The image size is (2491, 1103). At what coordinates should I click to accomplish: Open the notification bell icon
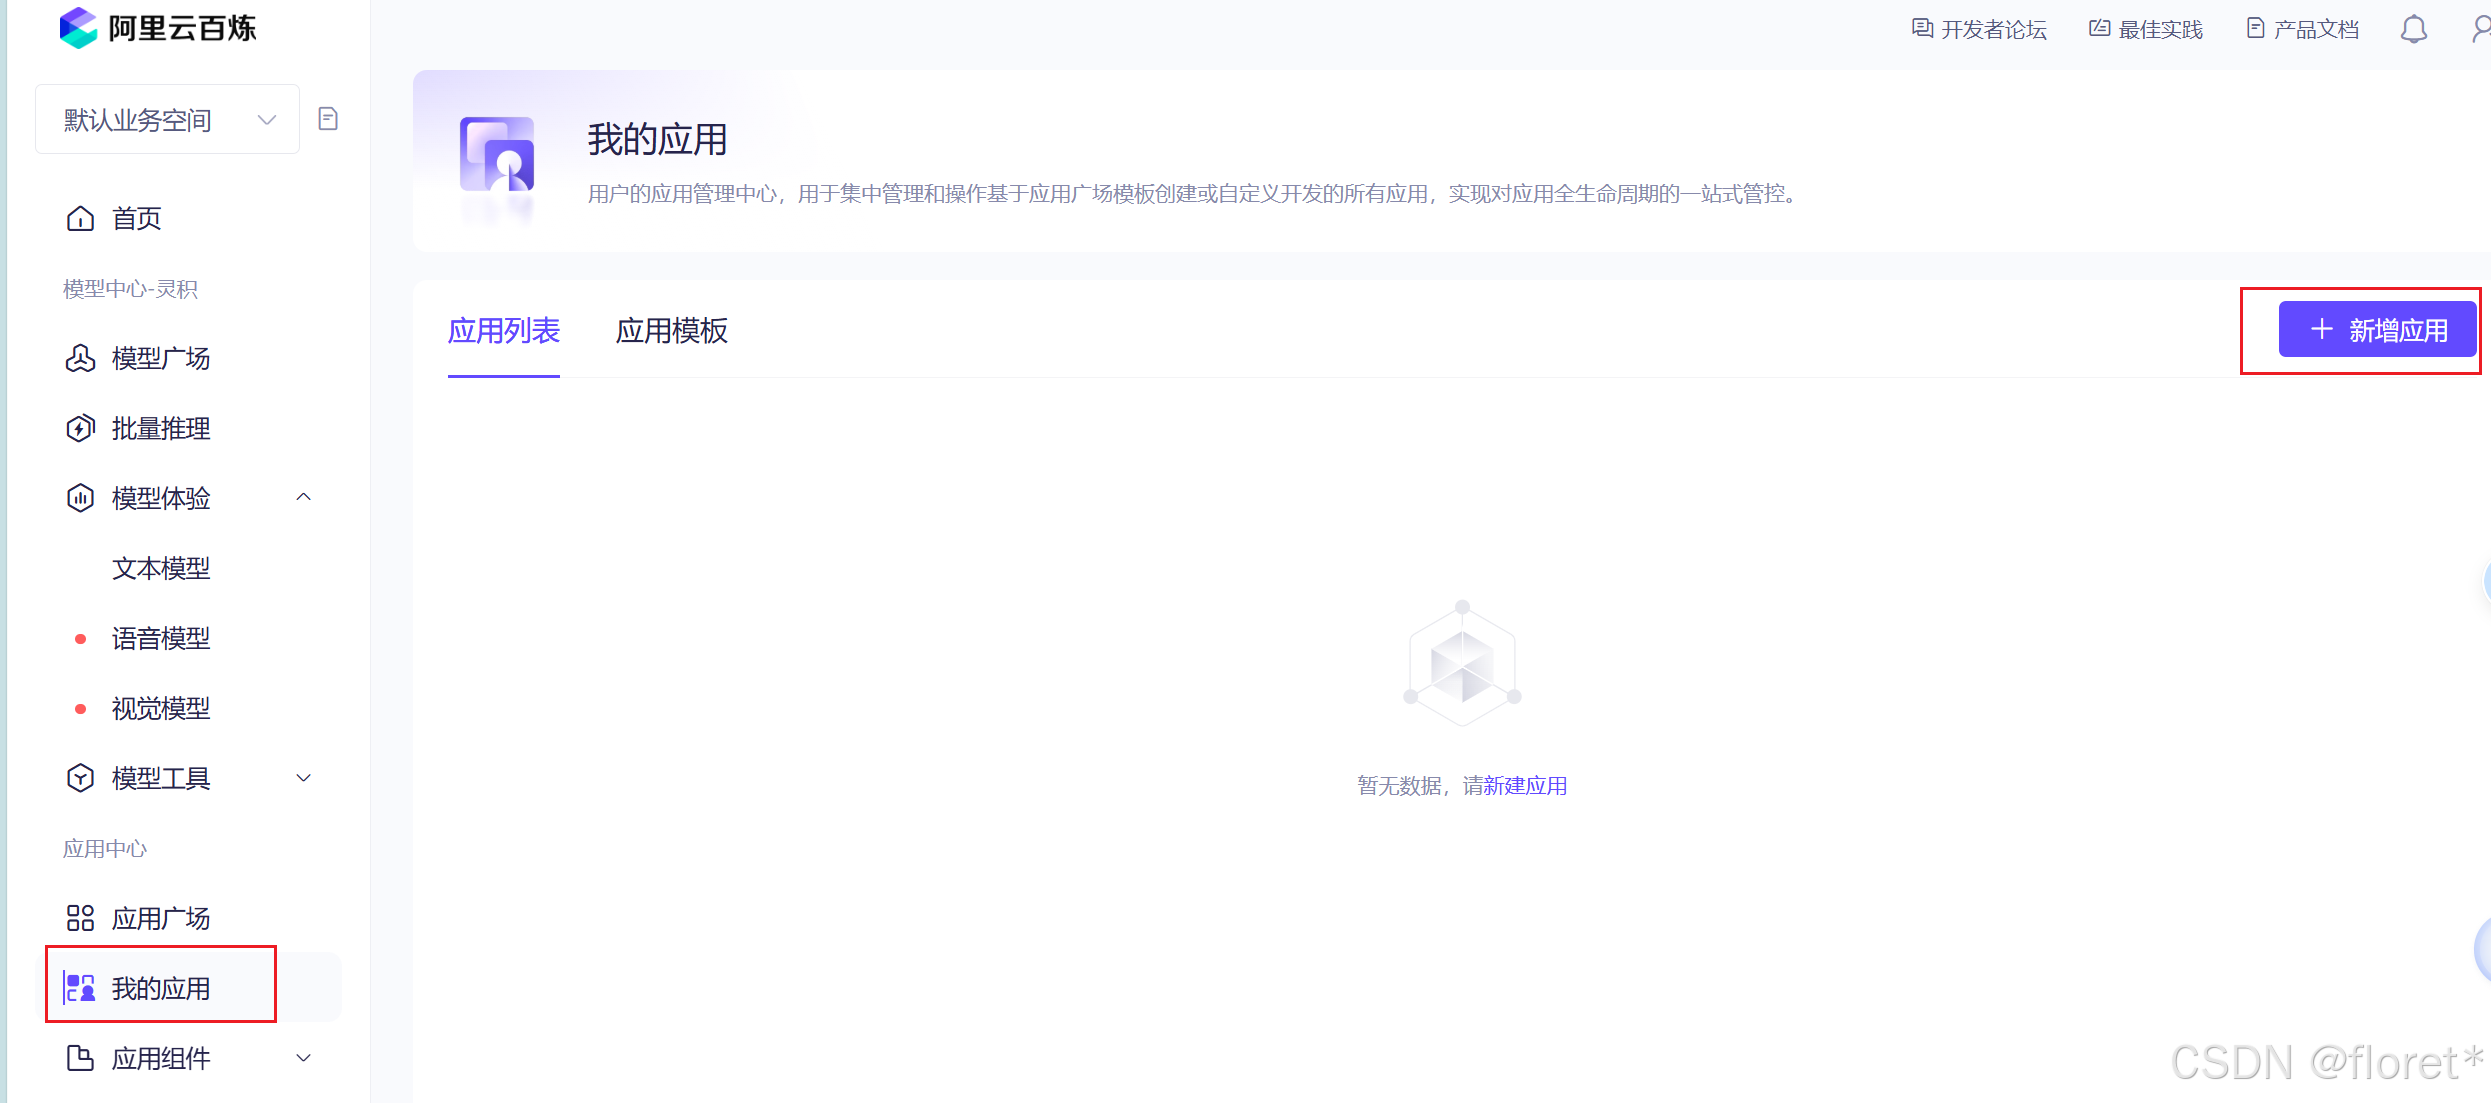pos(2413,29)
